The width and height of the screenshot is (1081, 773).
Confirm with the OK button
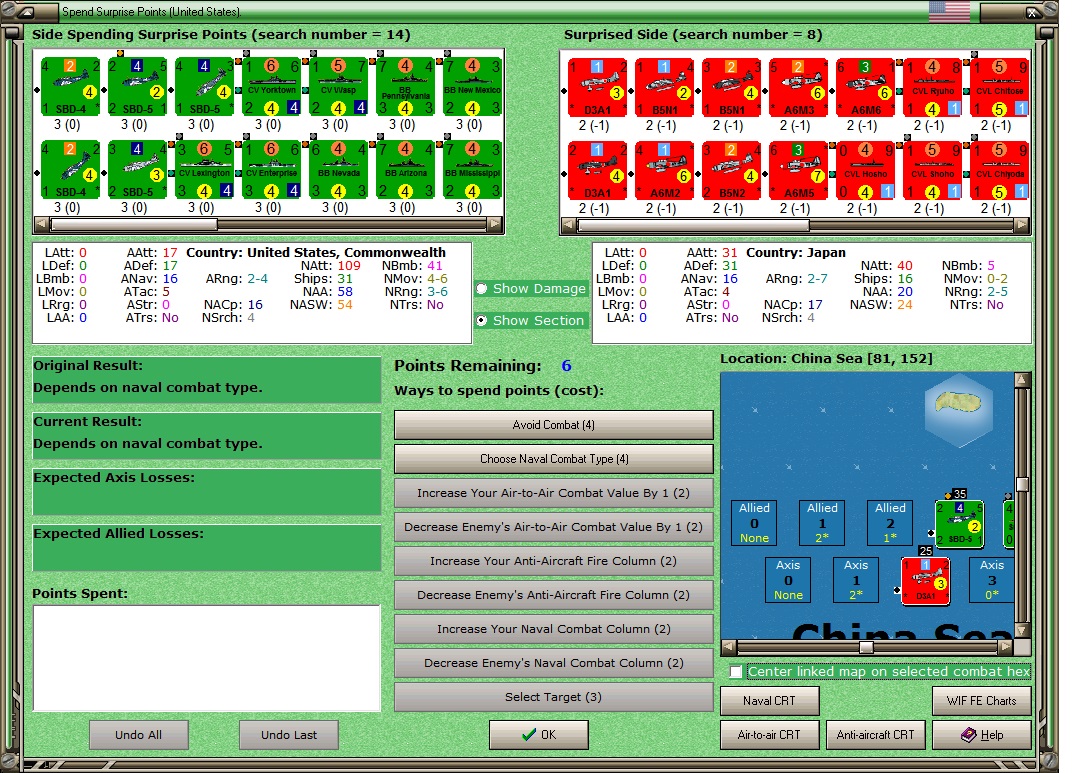pos(539,735)
